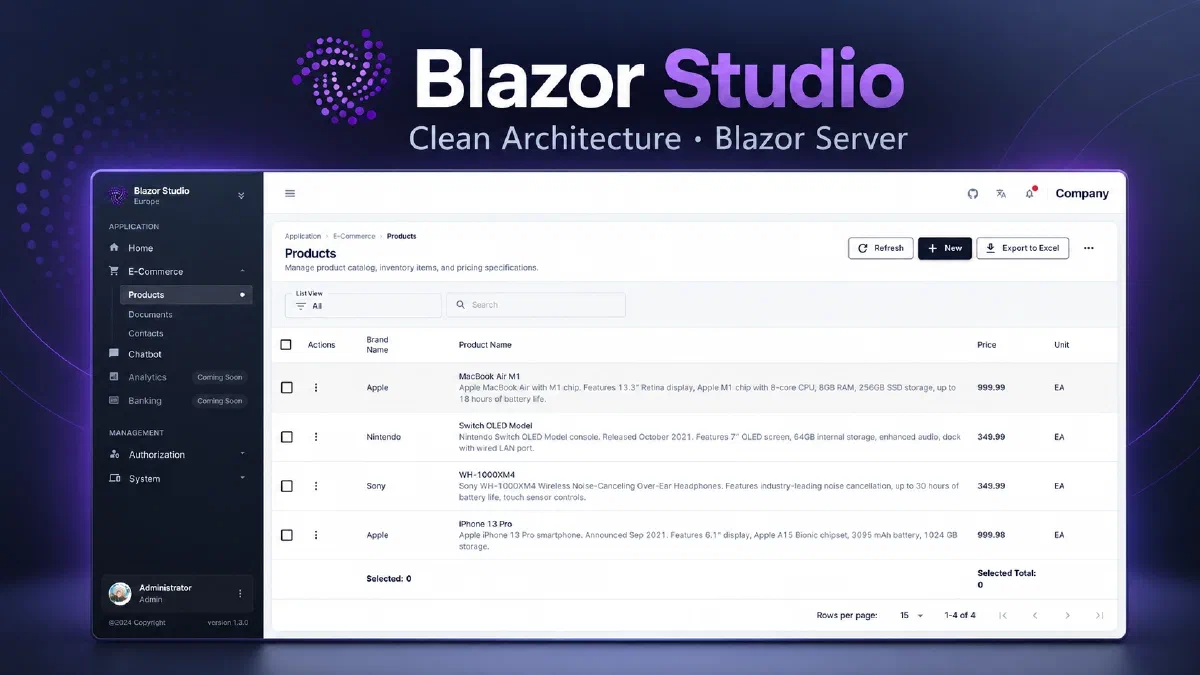
Task: Click the Administrator avatar picture
Action: click(x=120, y=593)
